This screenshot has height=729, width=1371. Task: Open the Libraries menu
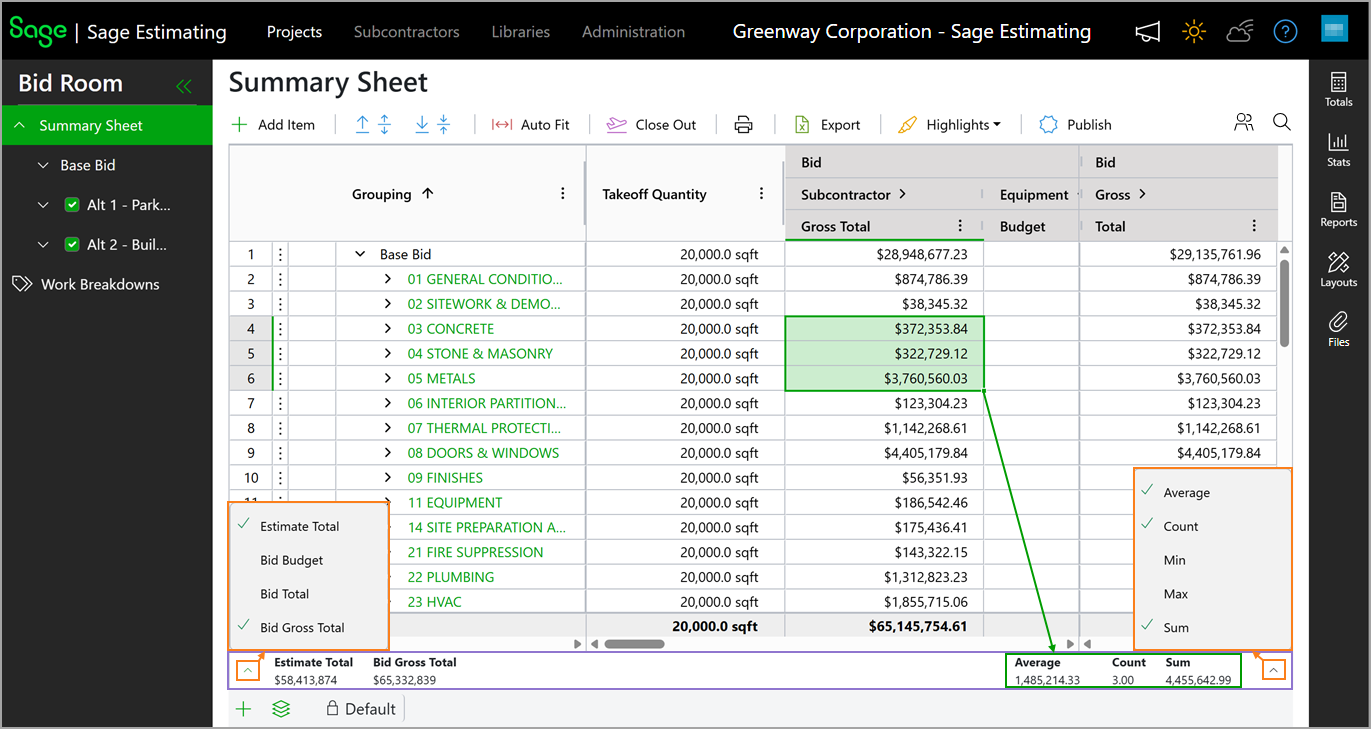tap(521, 32)
